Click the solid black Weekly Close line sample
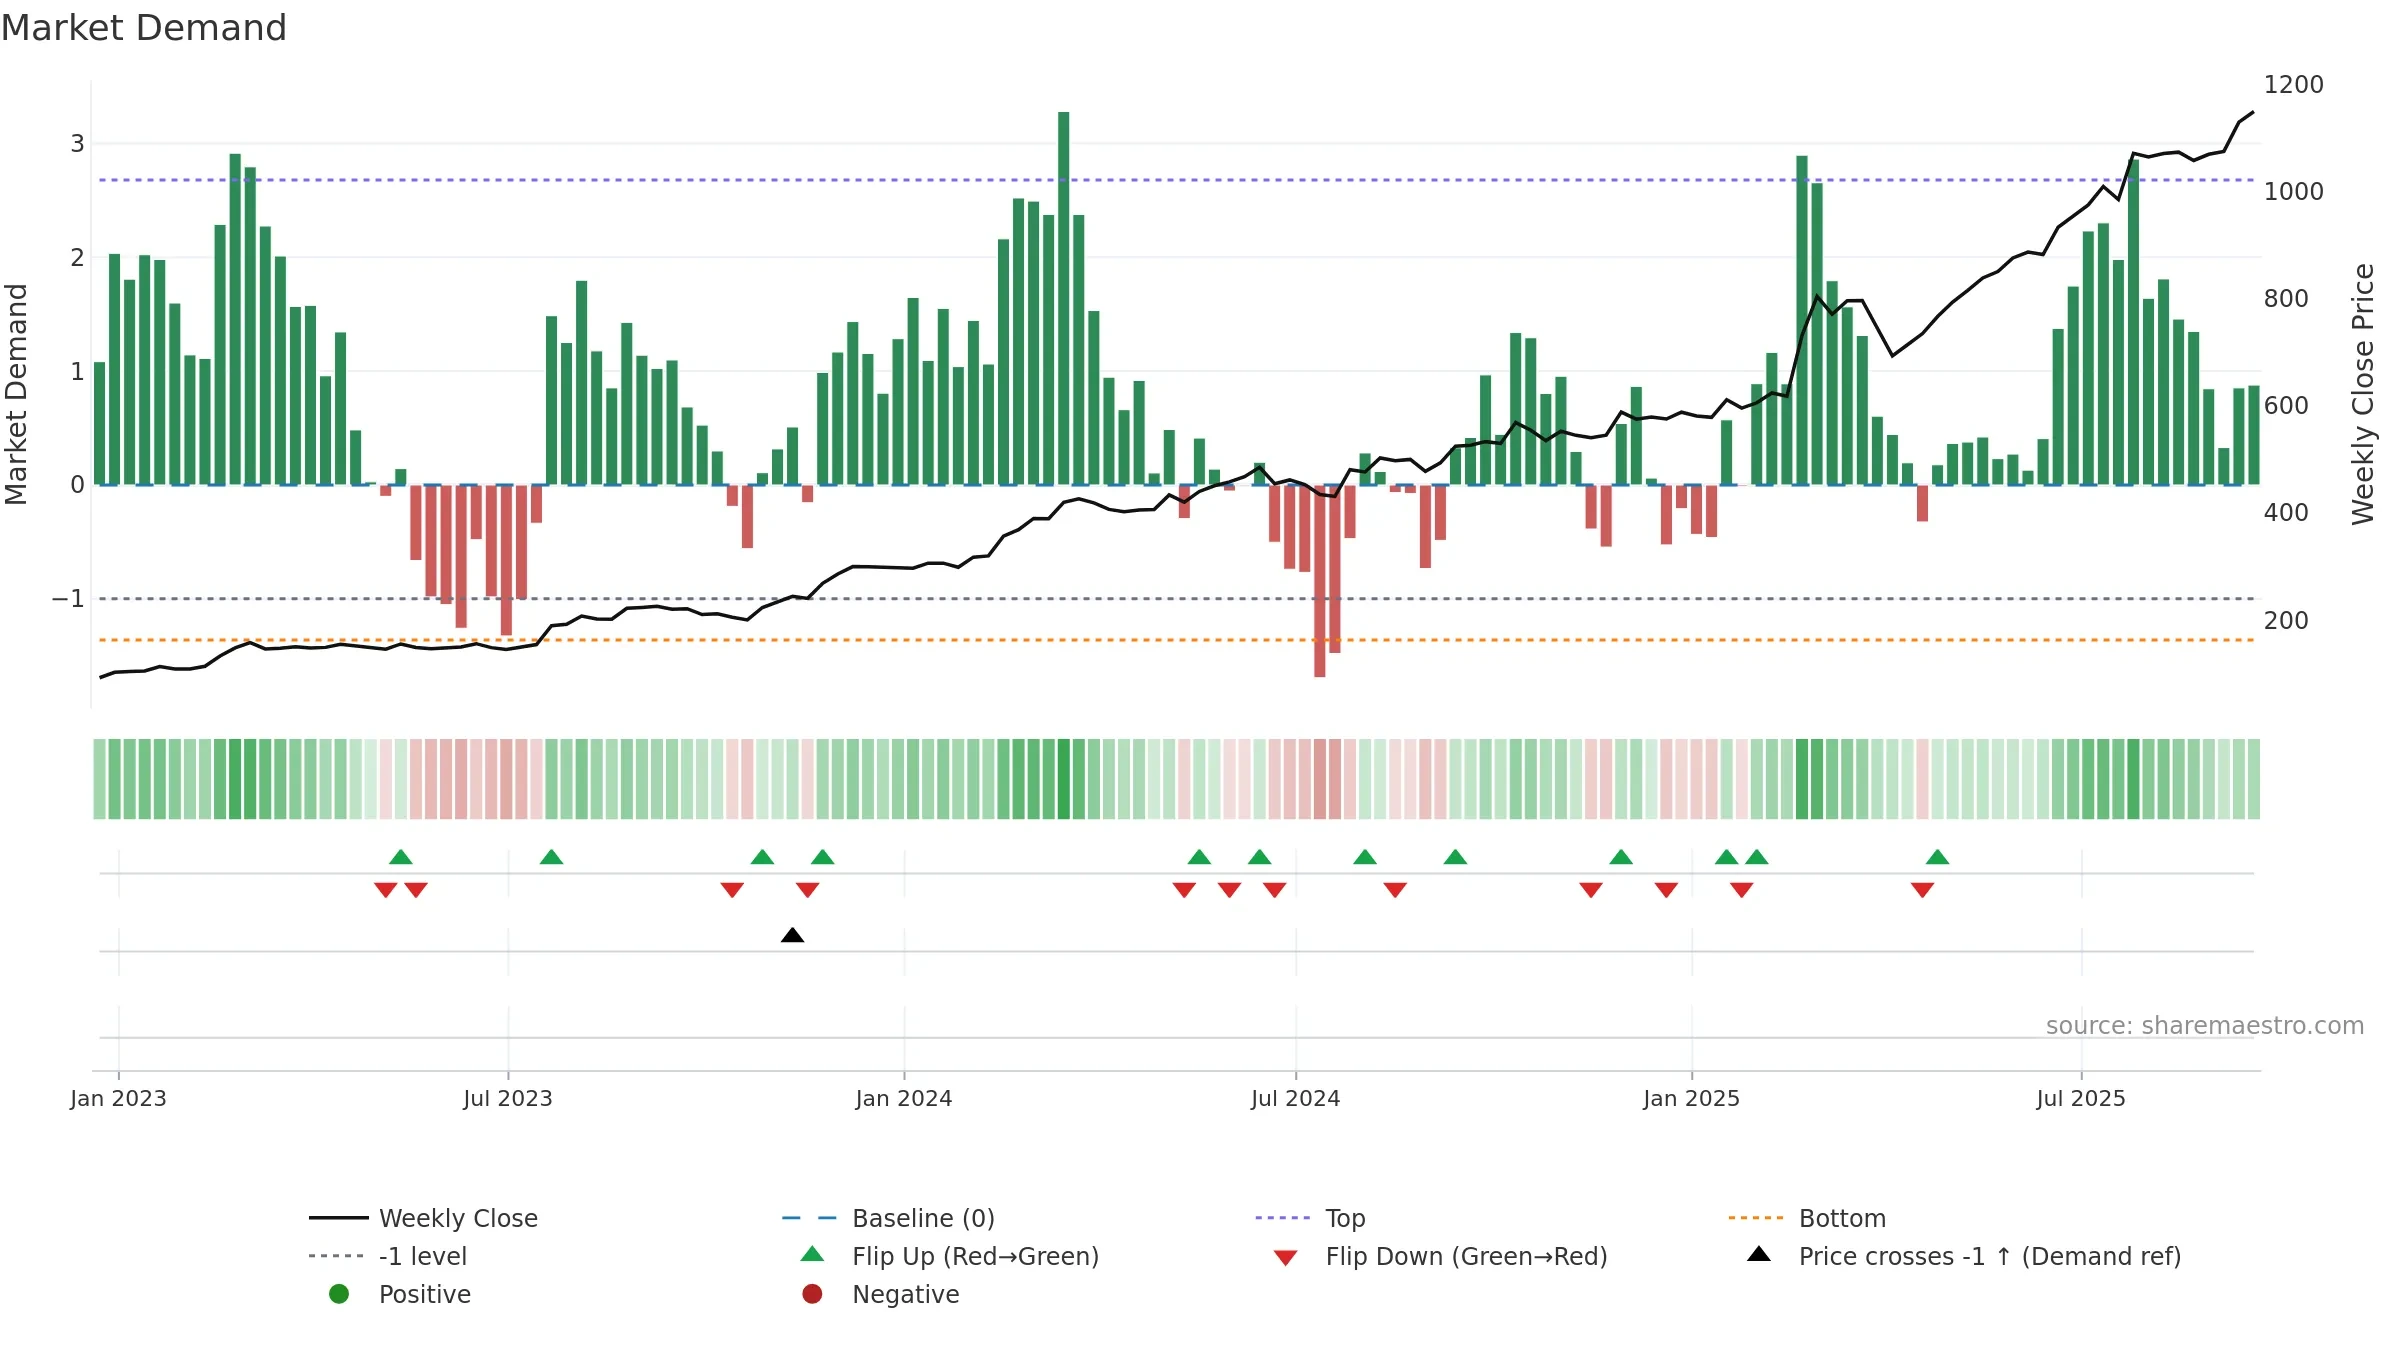The width and height of the screenshot is (2400, 1350). [x=339, y=1218]
